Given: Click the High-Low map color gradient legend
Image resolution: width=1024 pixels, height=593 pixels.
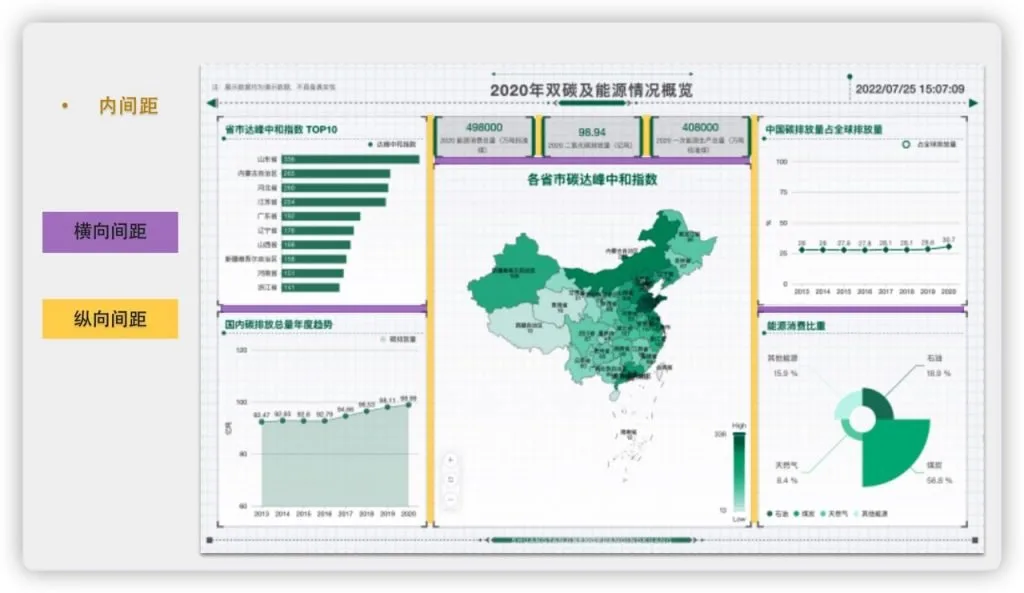Looking at the screenshot, I should pyautogui.click(x=739, y=472).
